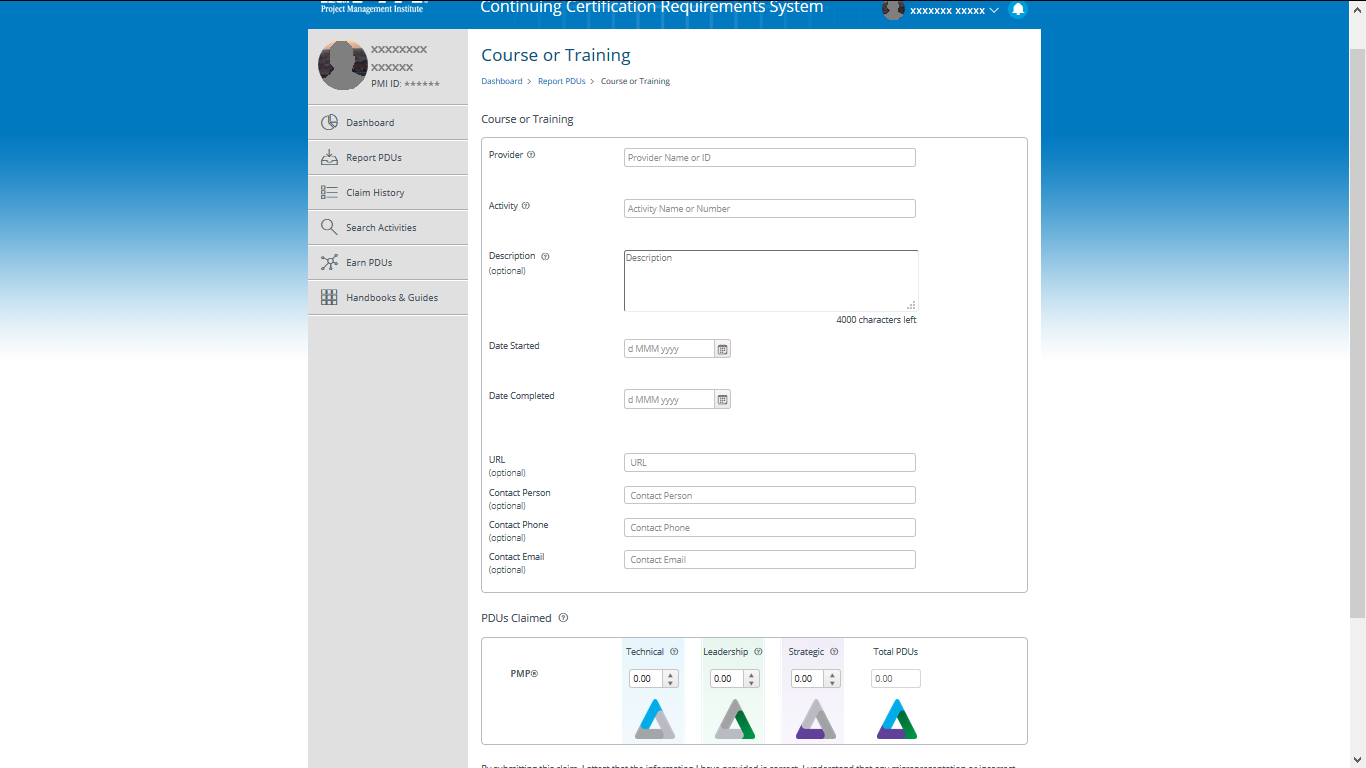Click the Total PDUs value field
Image resolution: width=1366 pixels, height=768 pixels.
click(896, 678)
